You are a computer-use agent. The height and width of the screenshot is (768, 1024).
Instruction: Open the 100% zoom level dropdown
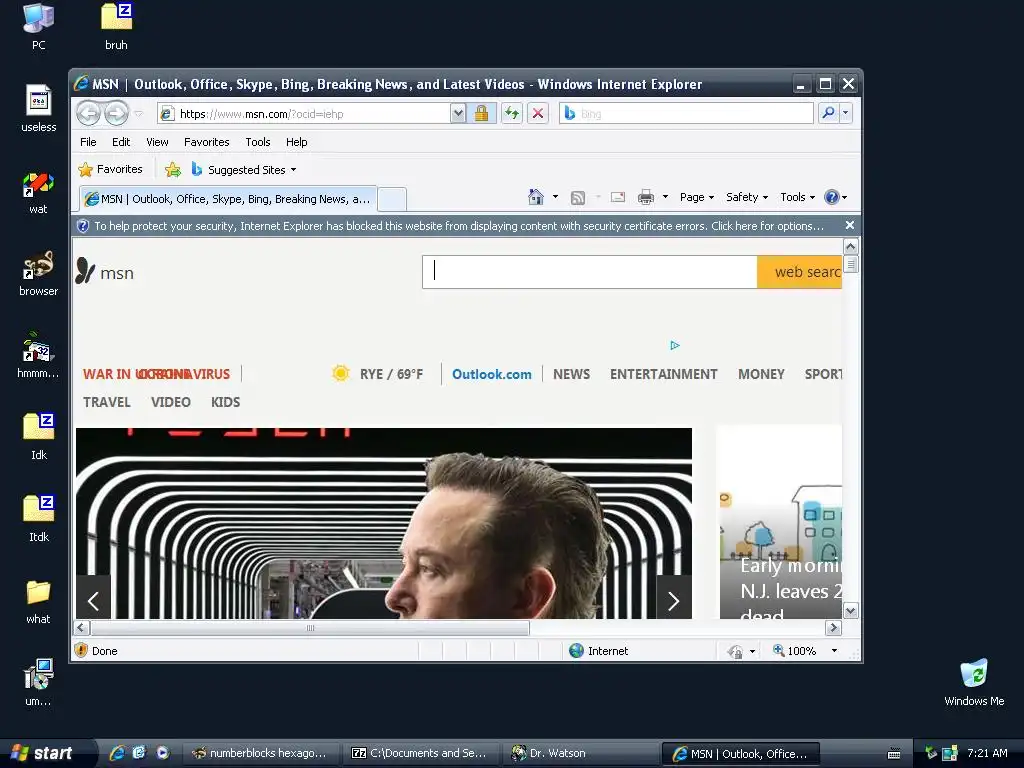click(834, 650)
